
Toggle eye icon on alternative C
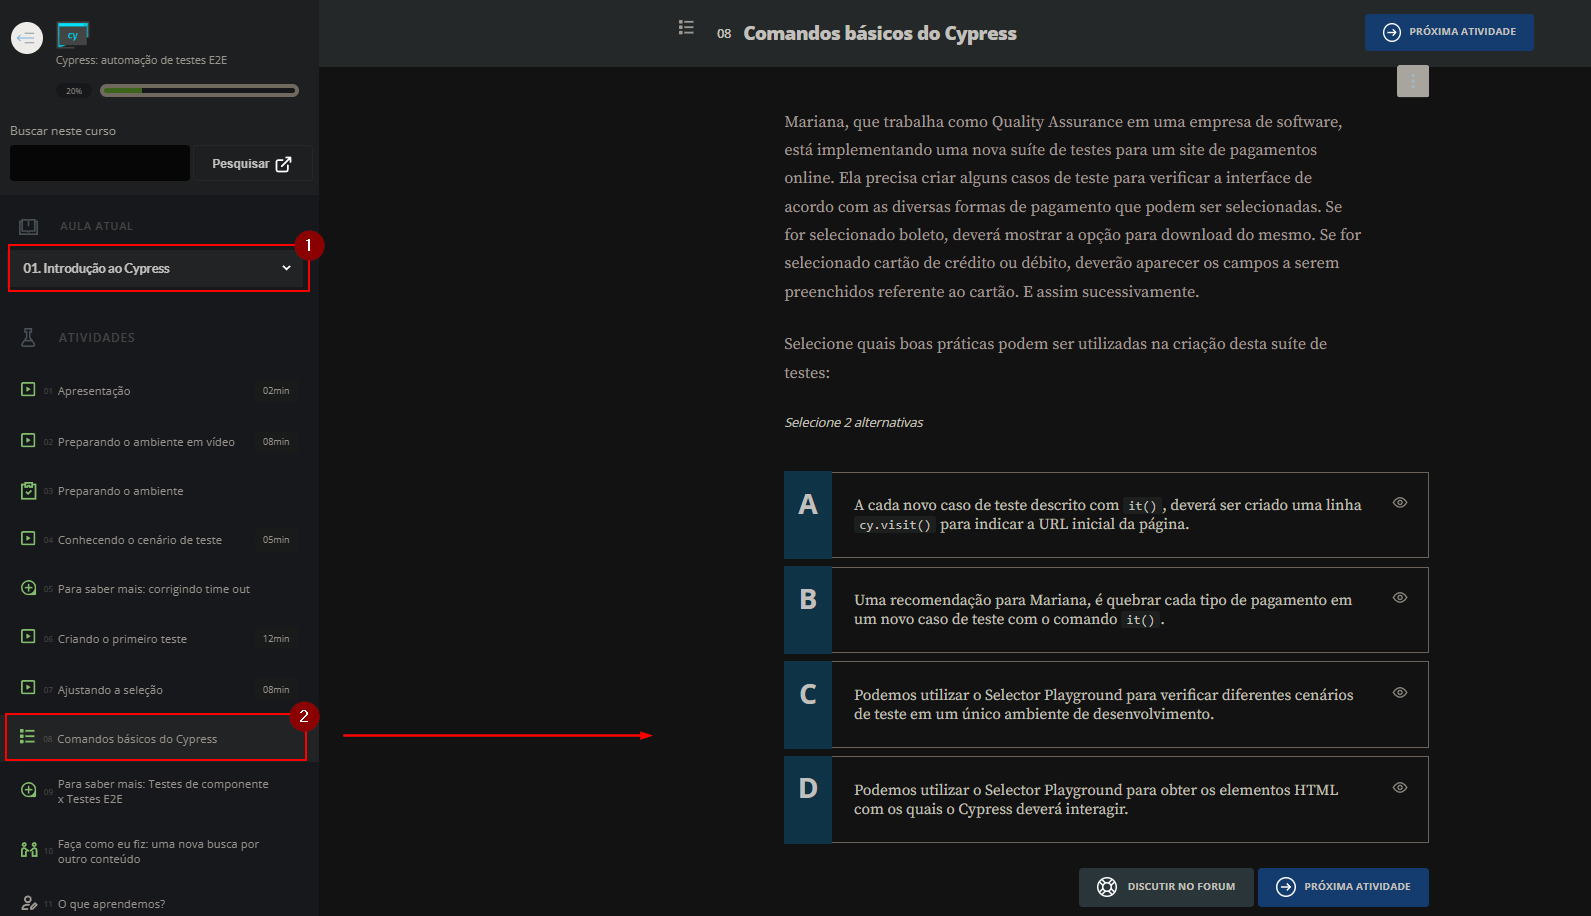click(x=1400, y=693)
